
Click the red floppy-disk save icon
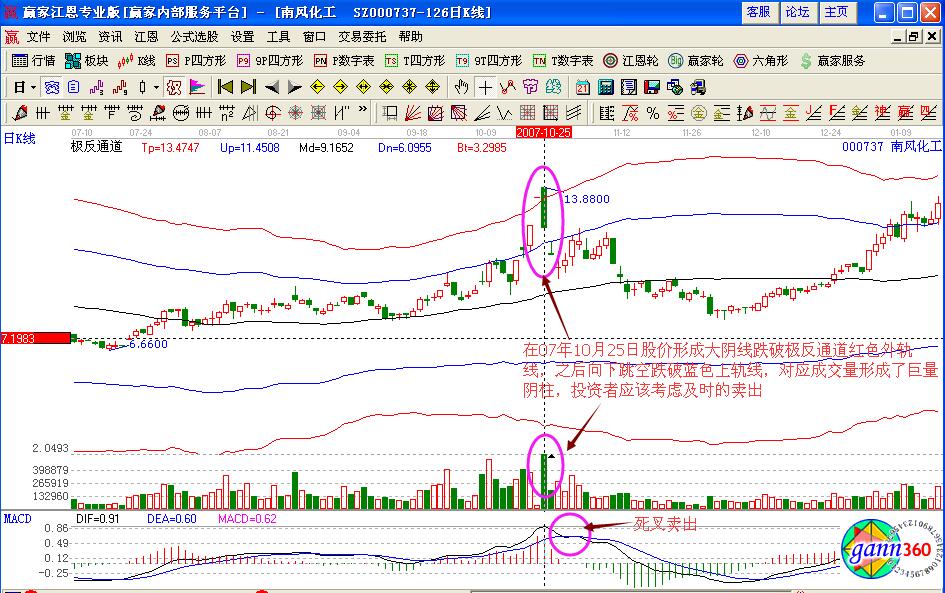pos(651,87)
